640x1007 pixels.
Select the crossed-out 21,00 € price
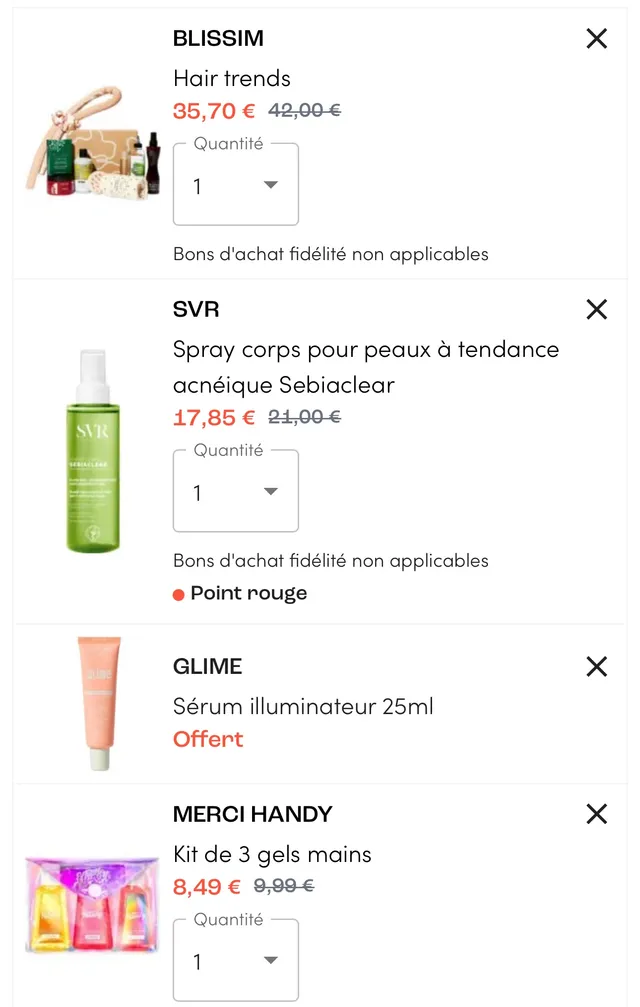304,417
